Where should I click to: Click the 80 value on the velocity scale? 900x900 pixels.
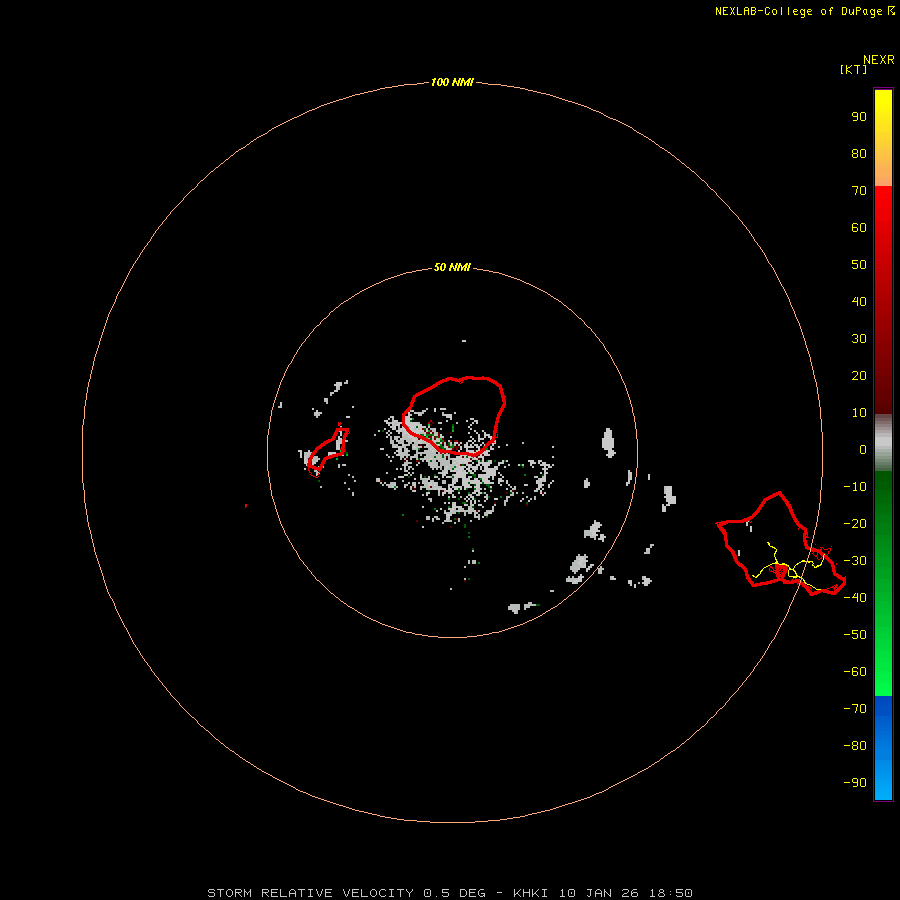(x=859, y=153)
